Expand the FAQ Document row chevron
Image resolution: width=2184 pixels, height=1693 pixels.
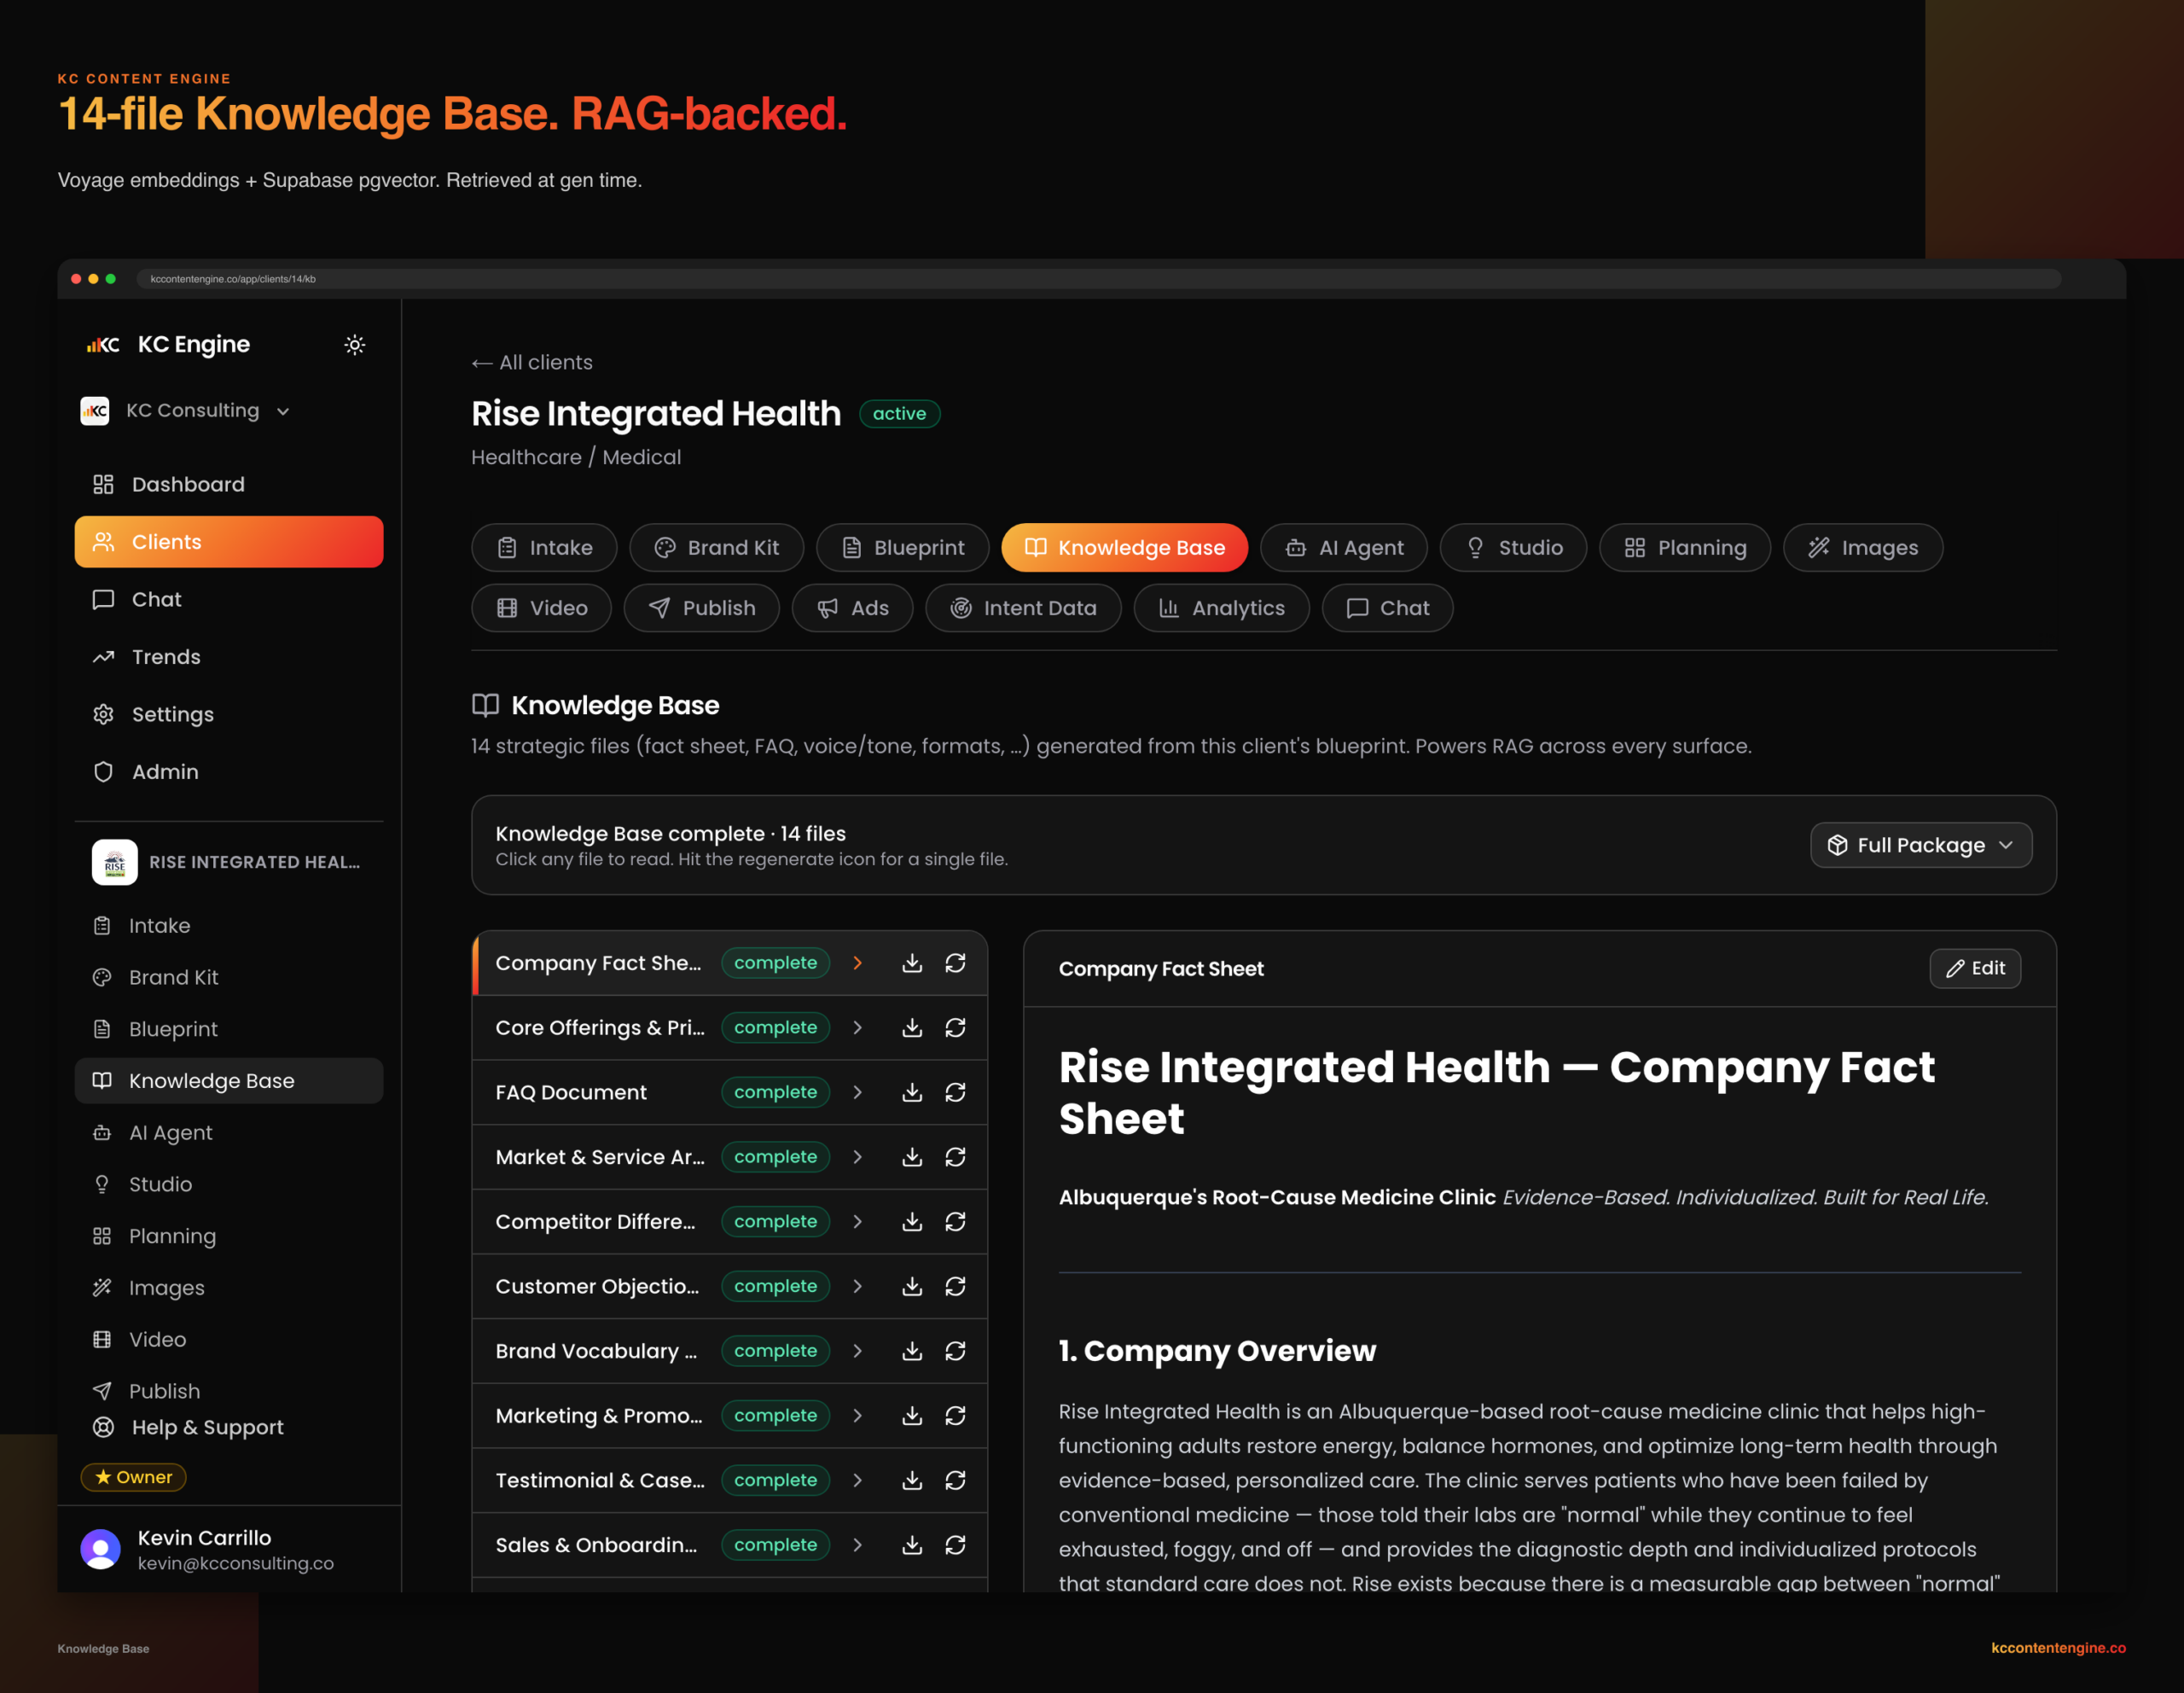[857, 1092]
